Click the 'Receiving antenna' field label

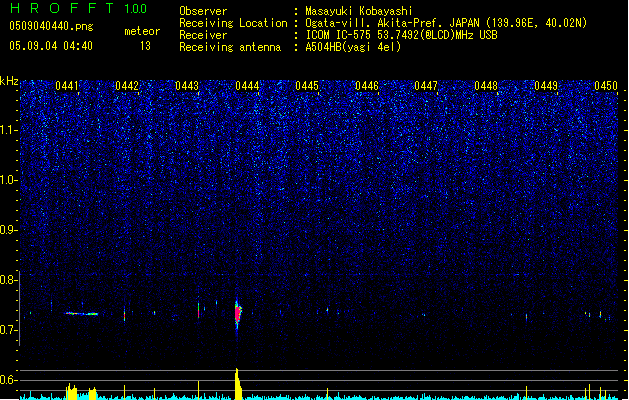coord(230,47)
